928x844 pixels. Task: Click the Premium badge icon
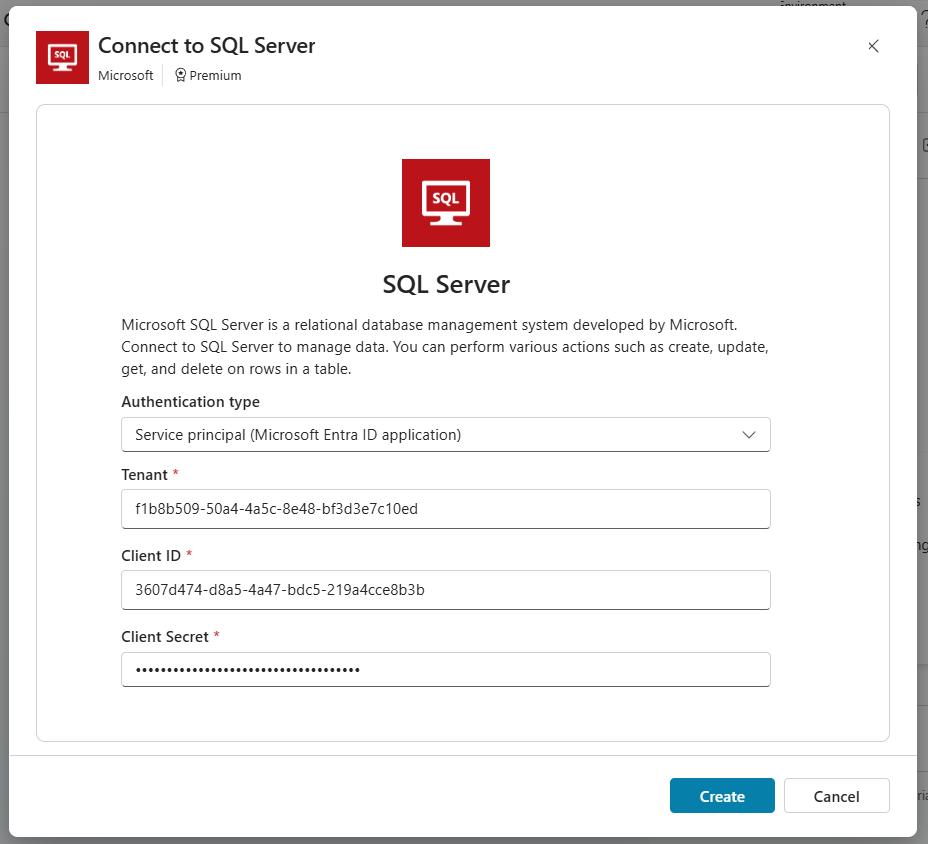180,75
